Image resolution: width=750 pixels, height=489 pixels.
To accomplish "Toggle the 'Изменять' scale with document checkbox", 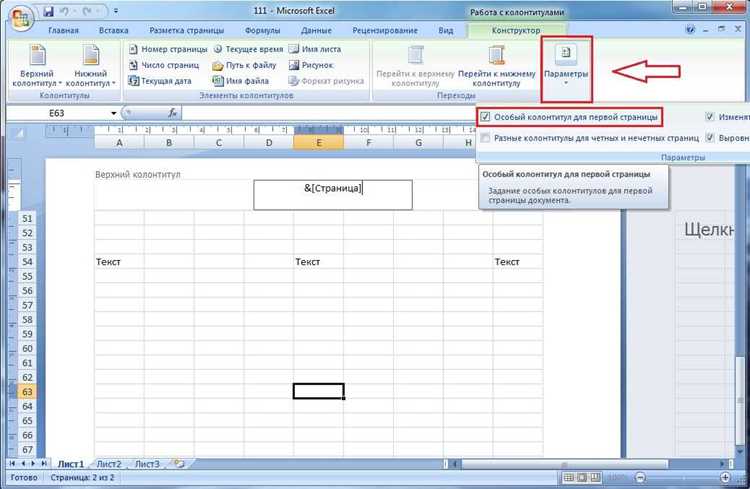I will coord(710,117).
